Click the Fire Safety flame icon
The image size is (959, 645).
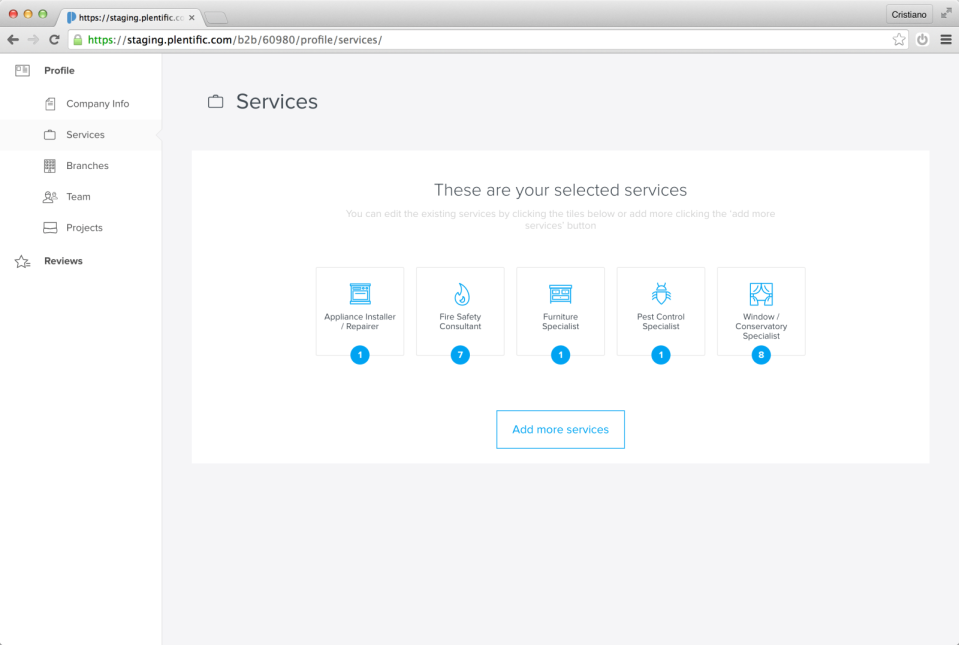pos(461,294)
